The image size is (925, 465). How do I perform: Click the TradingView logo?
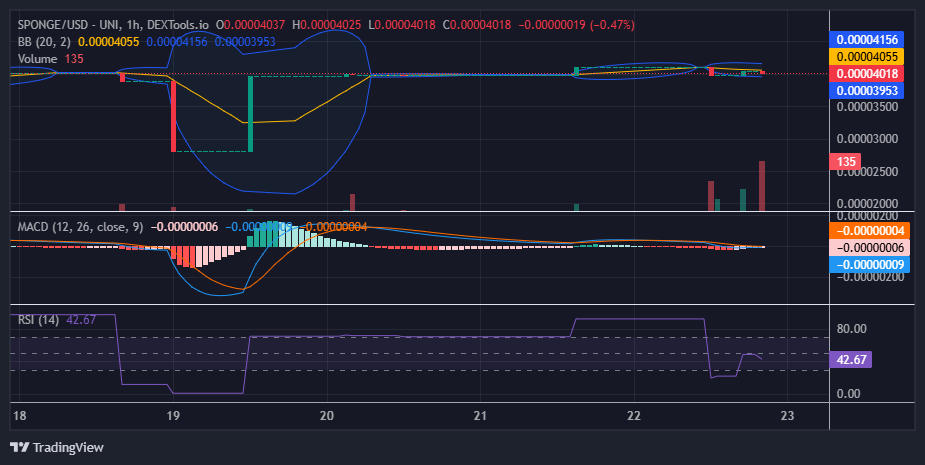point(57,447)
